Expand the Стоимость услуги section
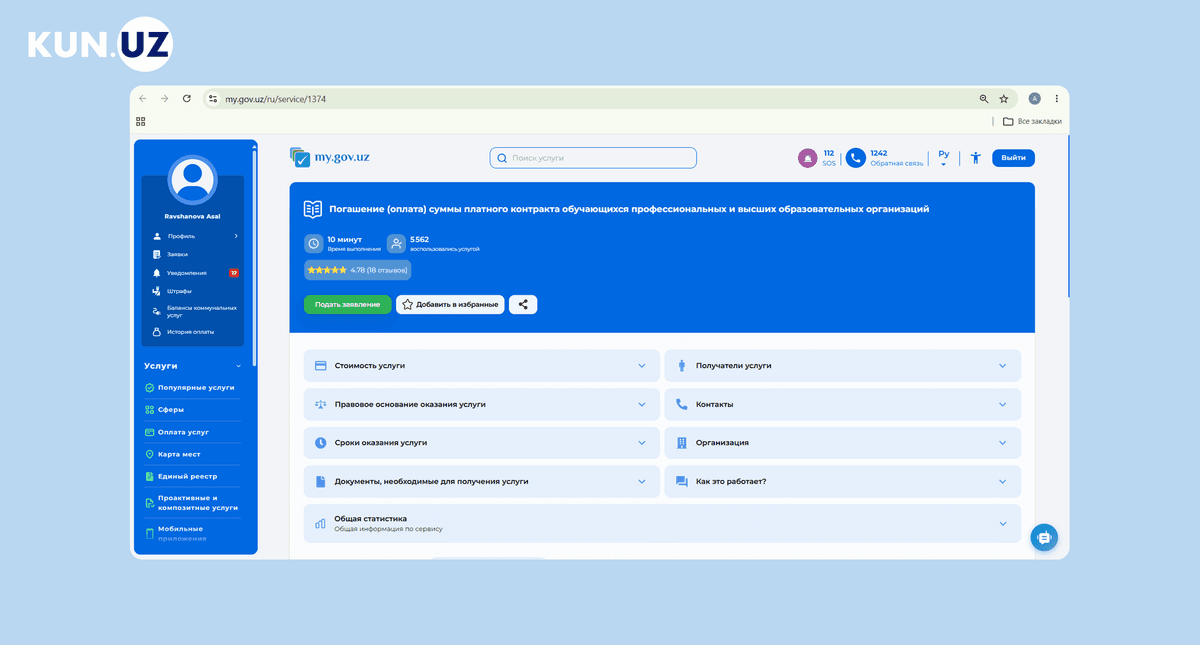Viewport: 1200px width, 645px height. [482, 366]
